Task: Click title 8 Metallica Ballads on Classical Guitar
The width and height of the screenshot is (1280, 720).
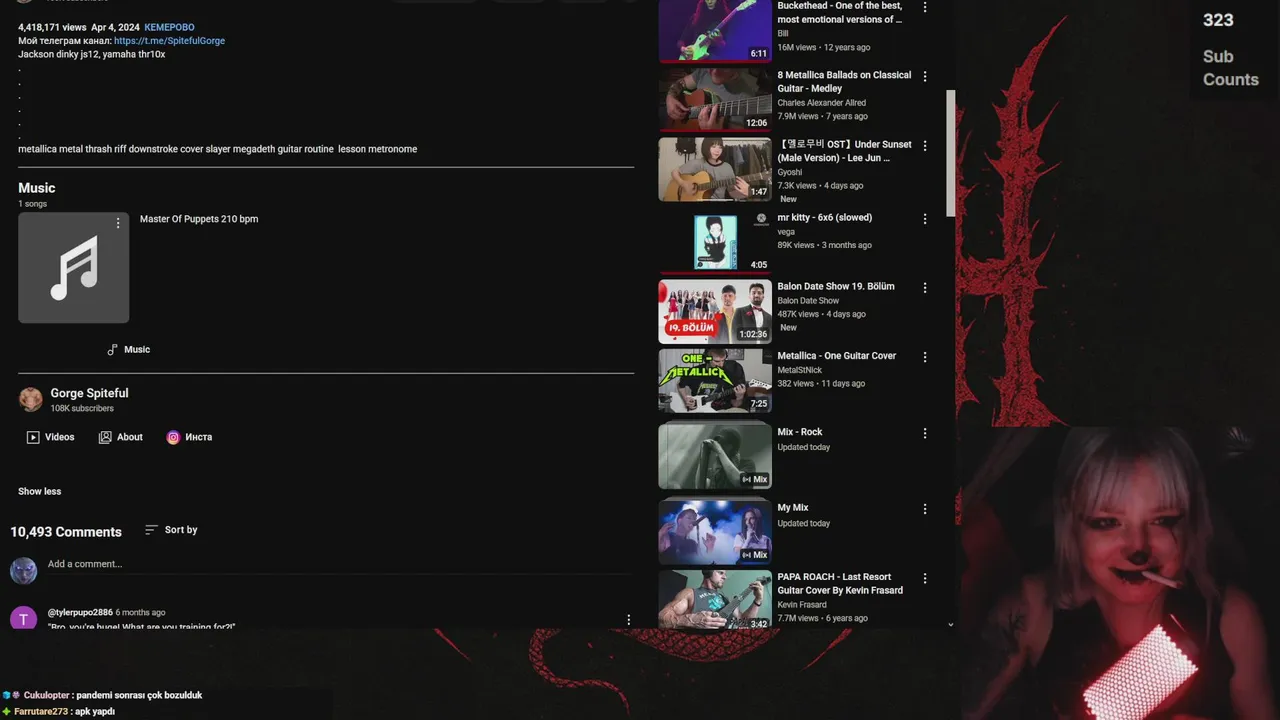Action: 844,81
